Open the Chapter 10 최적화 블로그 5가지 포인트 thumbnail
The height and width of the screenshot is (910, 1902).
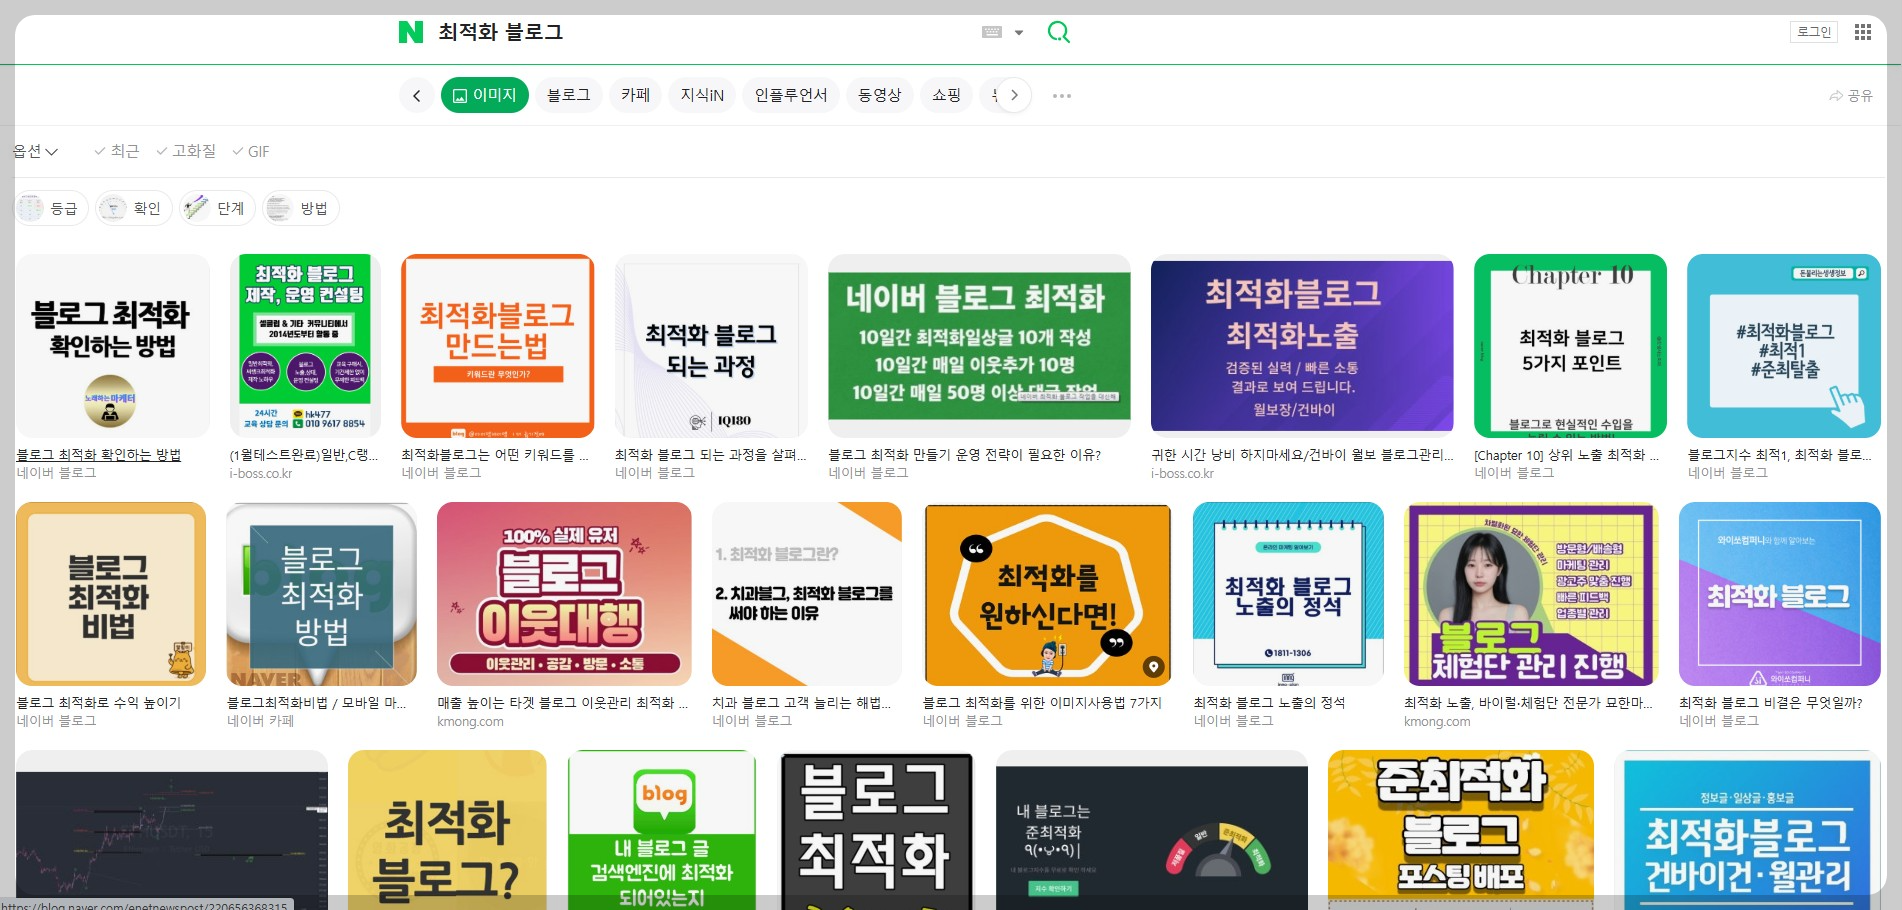click(1570, 346)
